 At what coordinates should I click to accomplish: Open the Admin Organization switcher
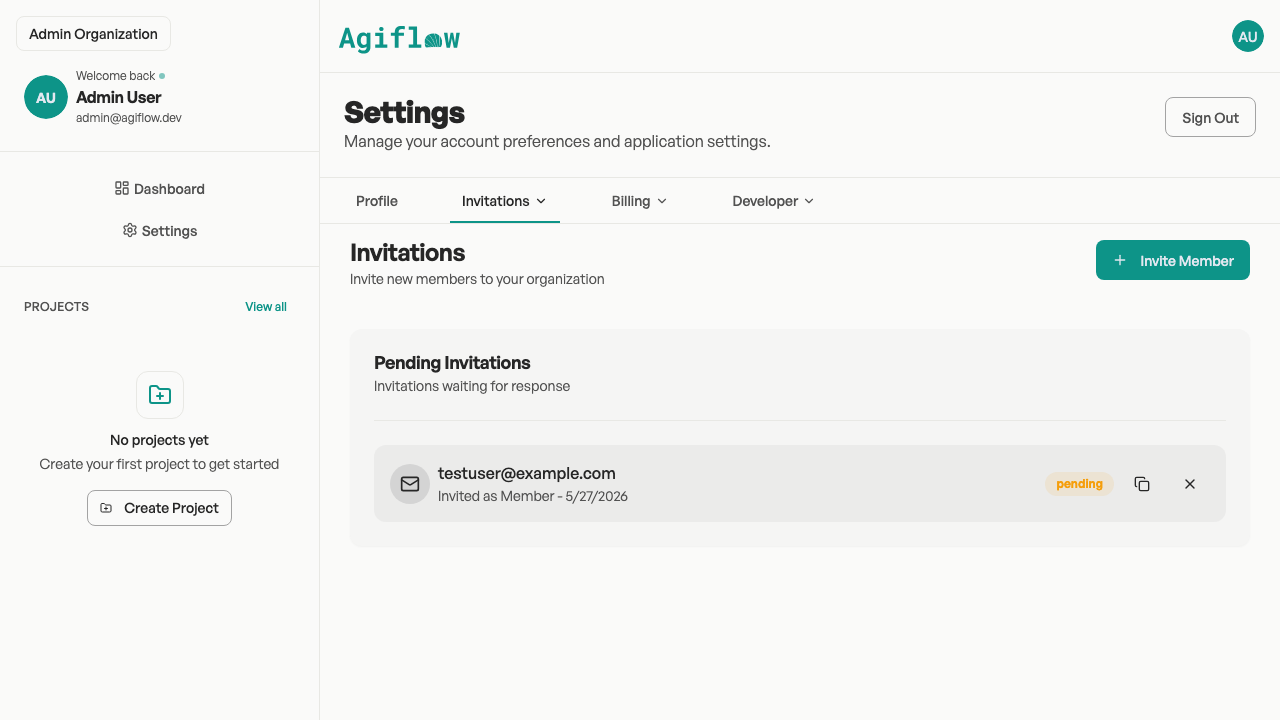point(93,34)
